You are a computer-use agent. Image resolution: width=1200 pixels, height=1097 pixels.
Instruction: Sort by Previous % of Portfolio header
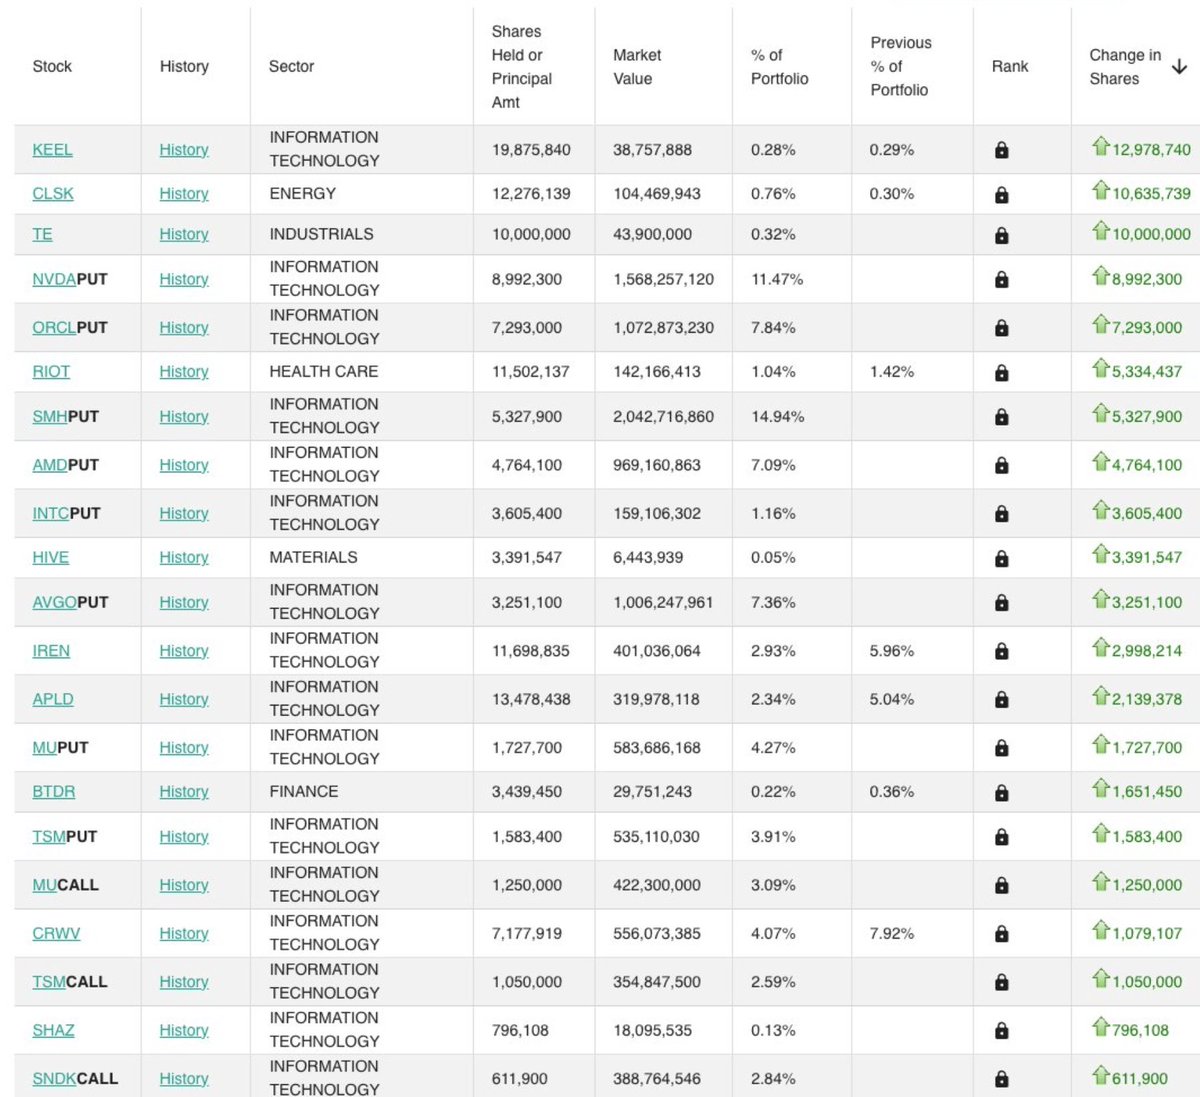(900, 66)
